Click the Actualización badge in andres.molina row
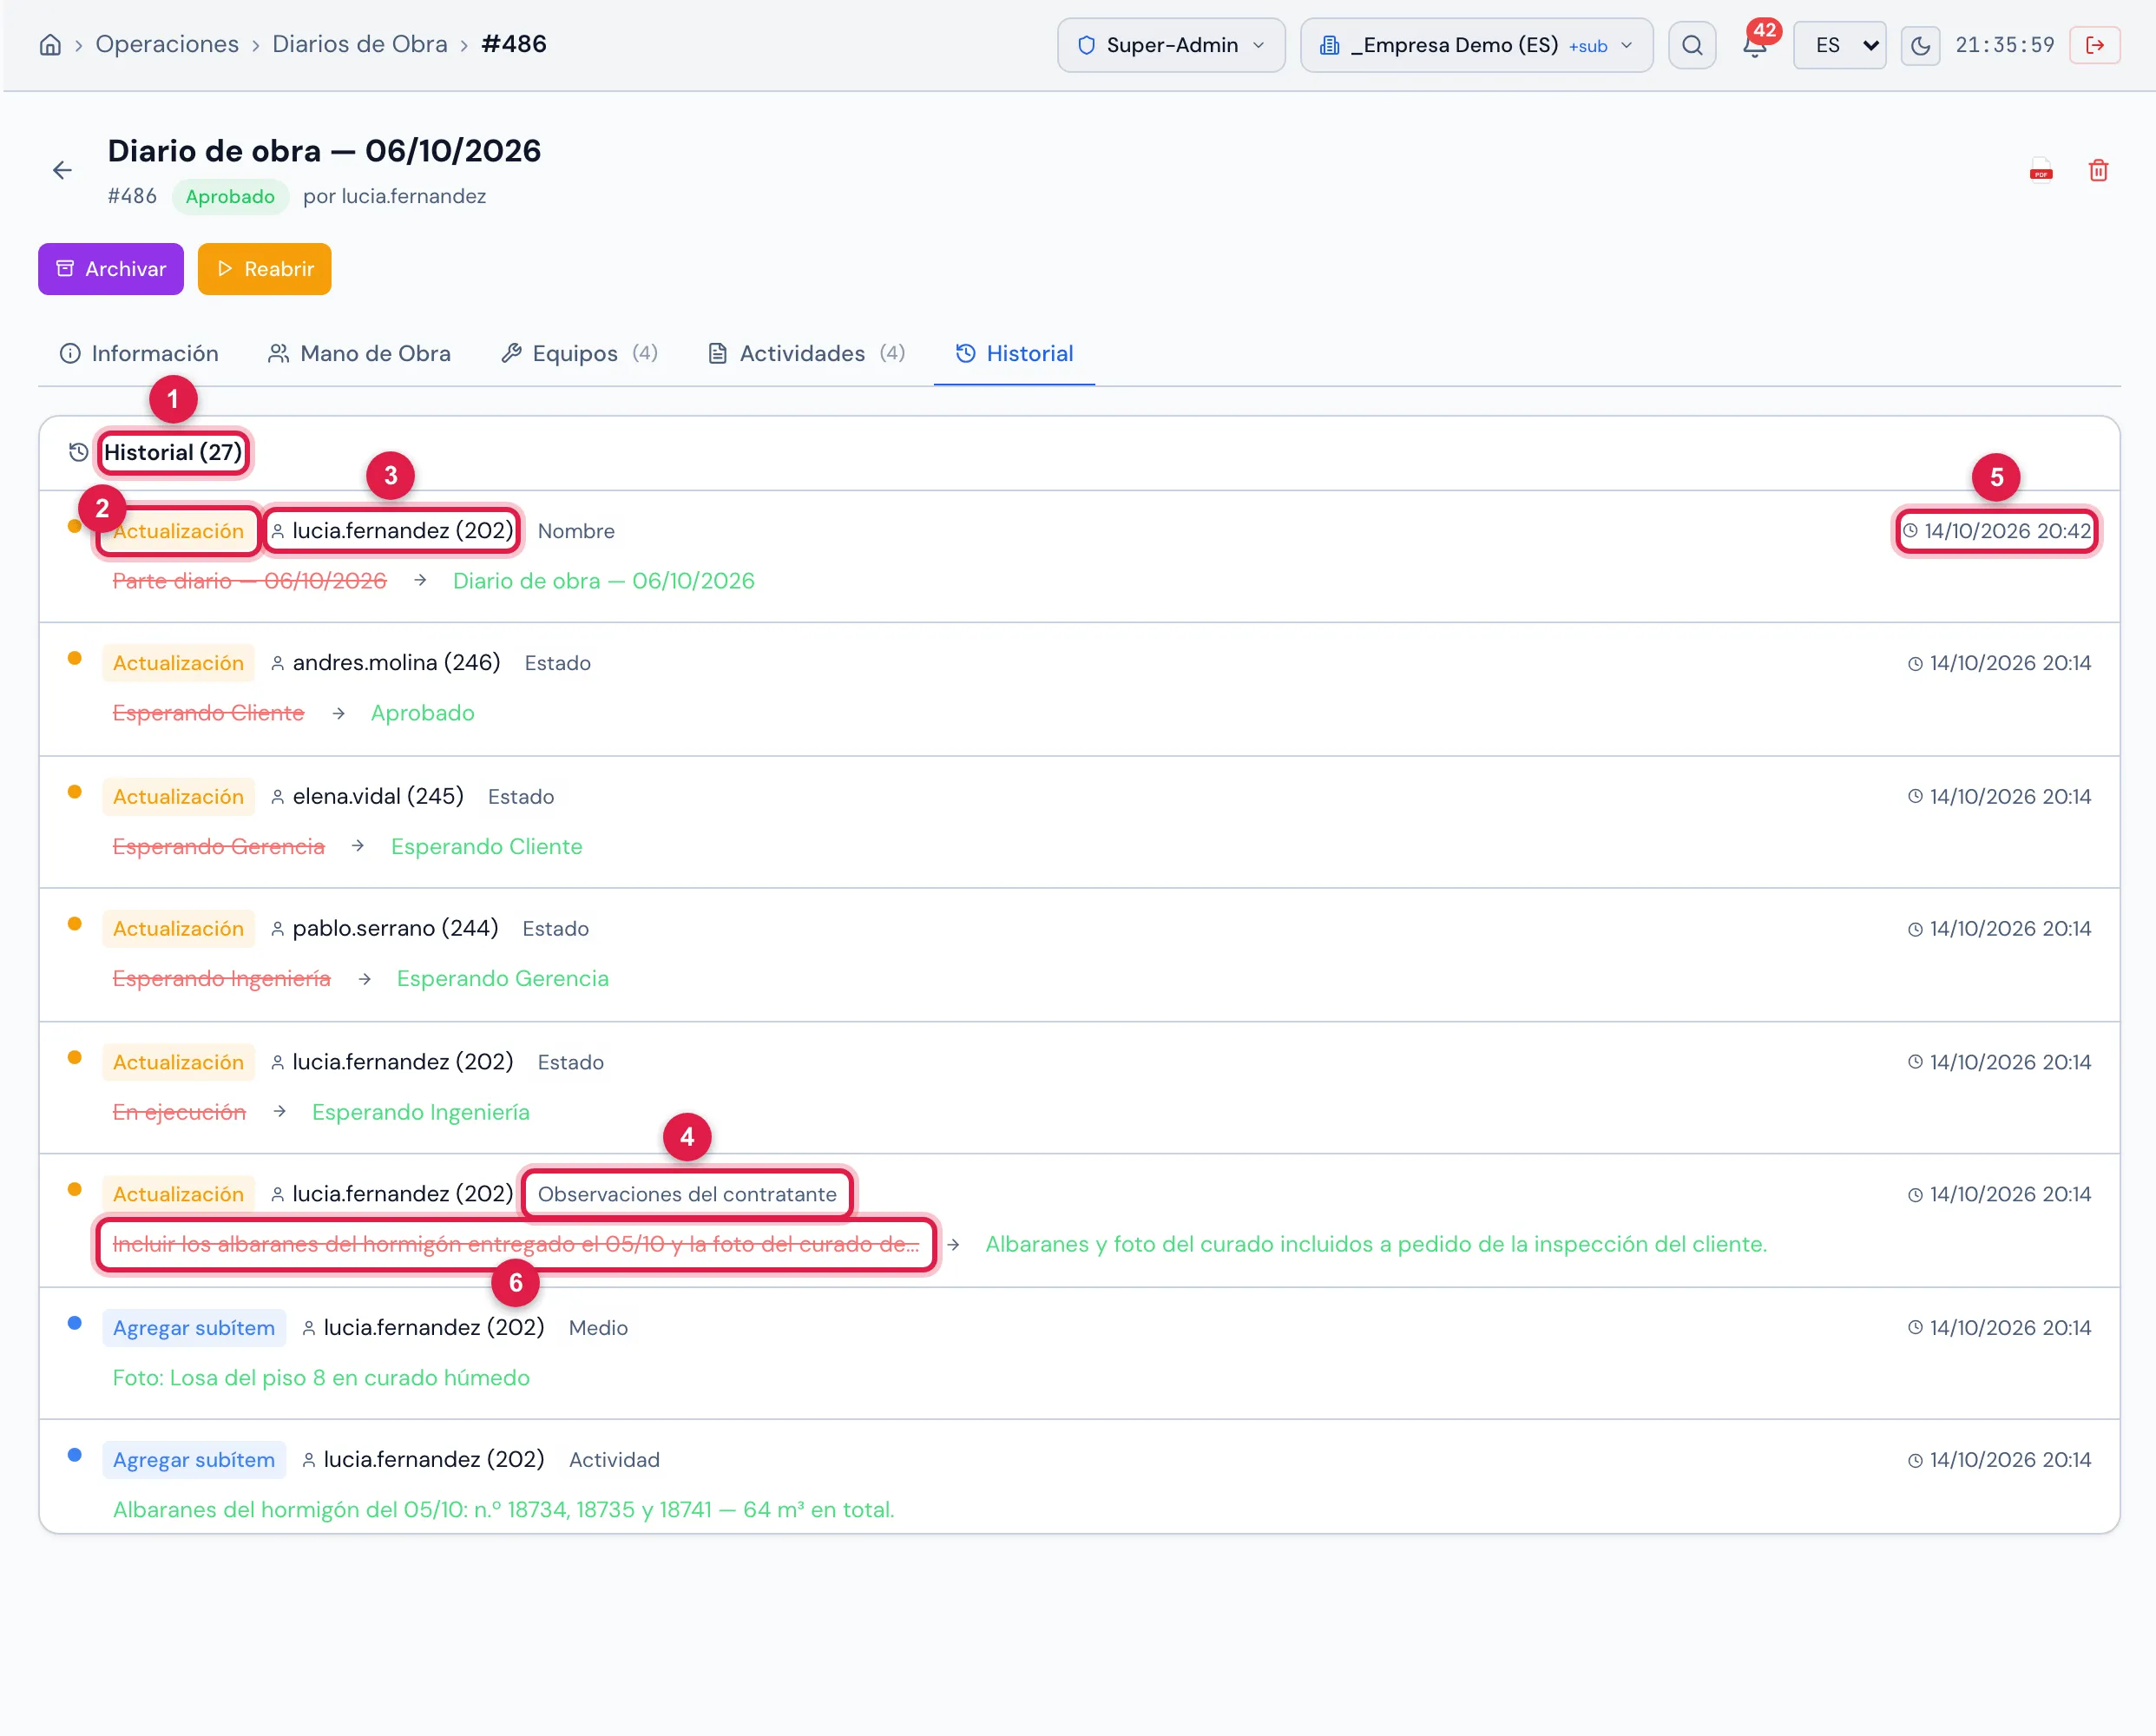2156x1736 pixels. coord(178,663)
